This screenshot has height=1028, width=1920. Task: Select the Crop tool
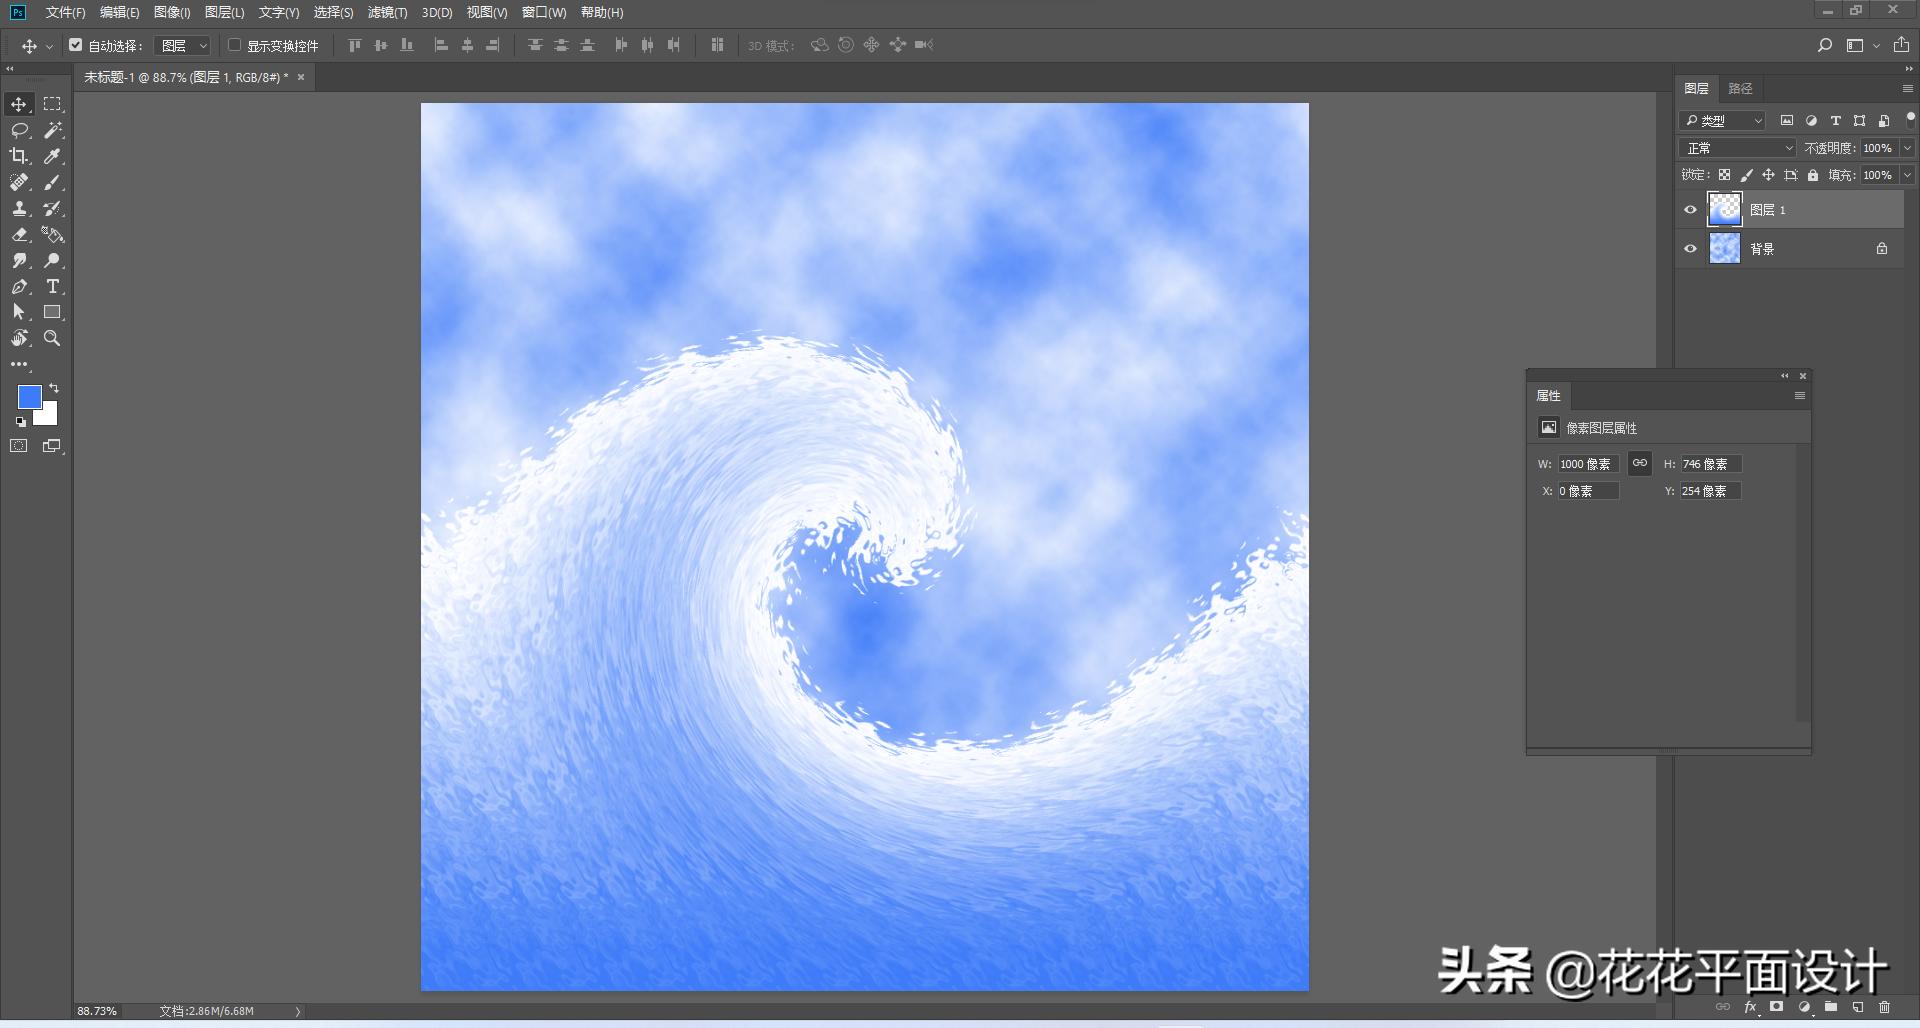point(19,156)
